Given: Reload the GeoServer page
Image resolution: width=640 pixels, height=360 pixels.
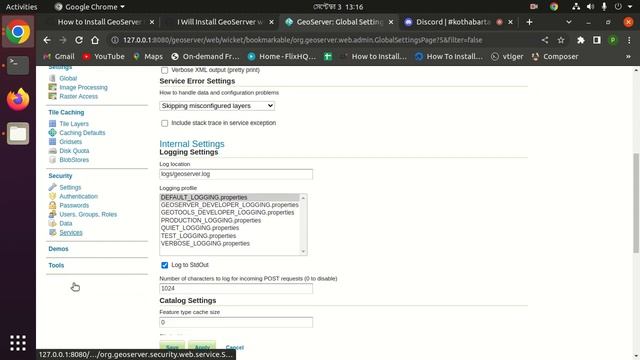Looking at the screenshot, I should 79,40.
